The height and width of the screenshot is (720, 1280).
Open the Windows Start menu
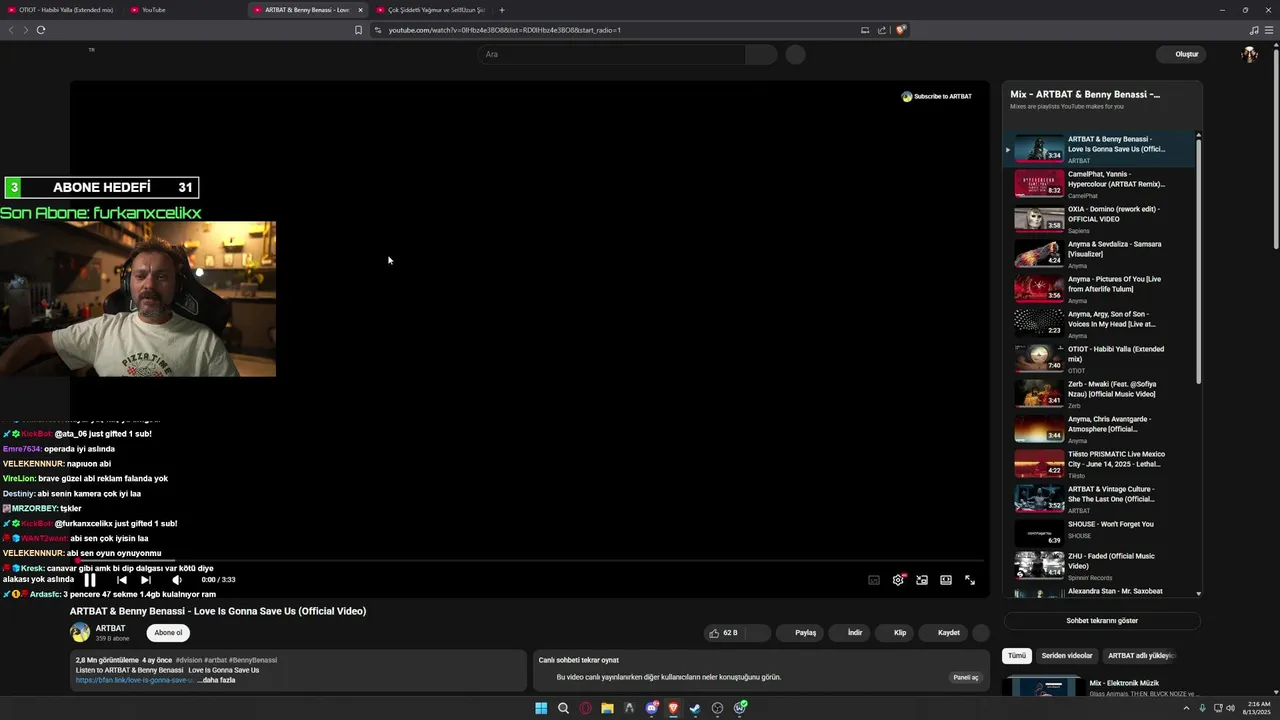click(x=541, y=708)
